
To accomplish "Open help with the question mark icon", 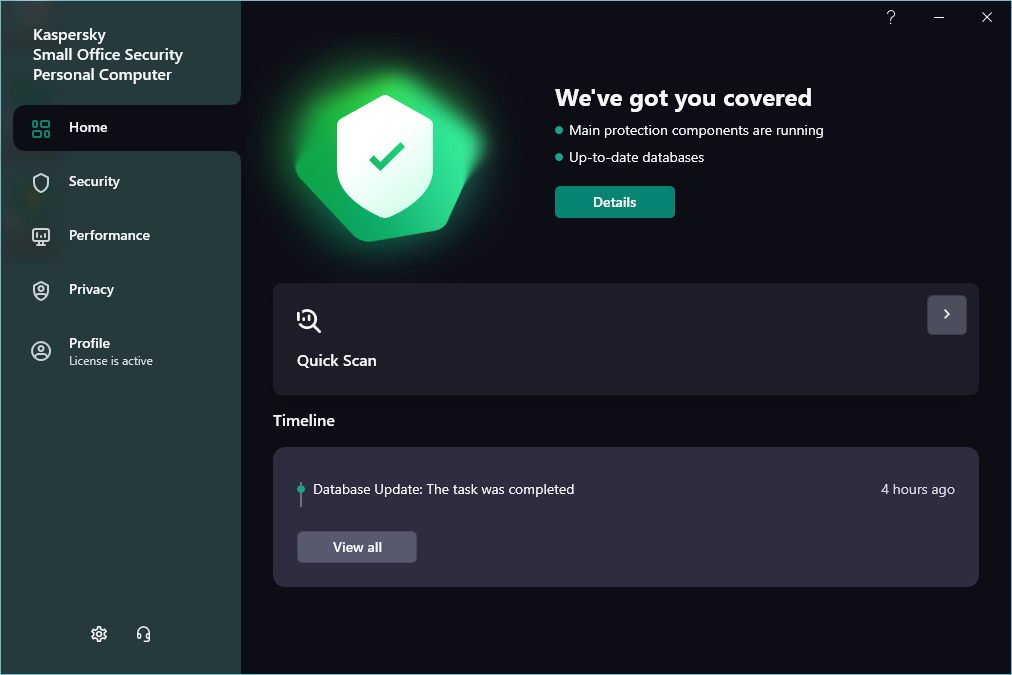I will point(891,17).
